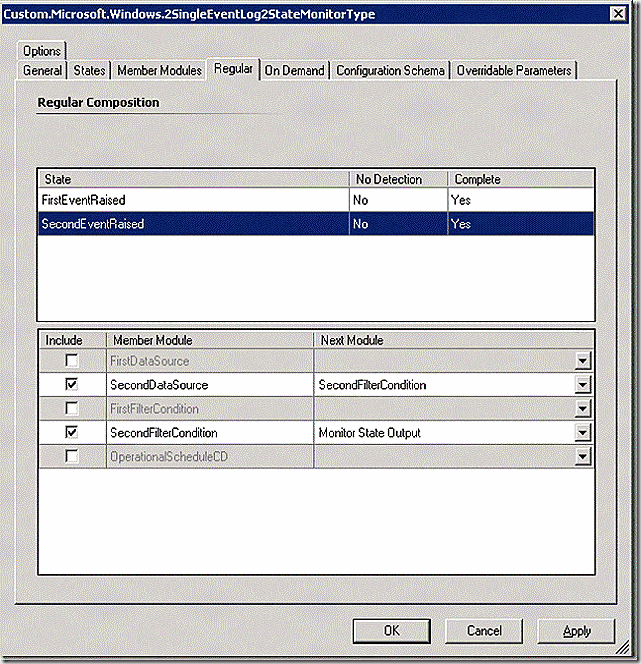This screenshot has width=641, height=664.
Task: Open Next Module dropdown for FirstDataSource
Action: tap(583, 361)
